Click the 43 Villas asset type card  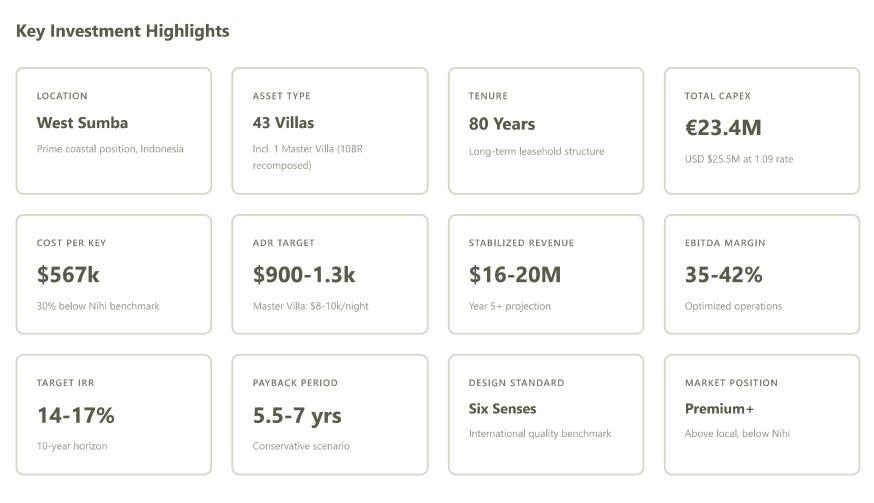click(x=329, y=130)
